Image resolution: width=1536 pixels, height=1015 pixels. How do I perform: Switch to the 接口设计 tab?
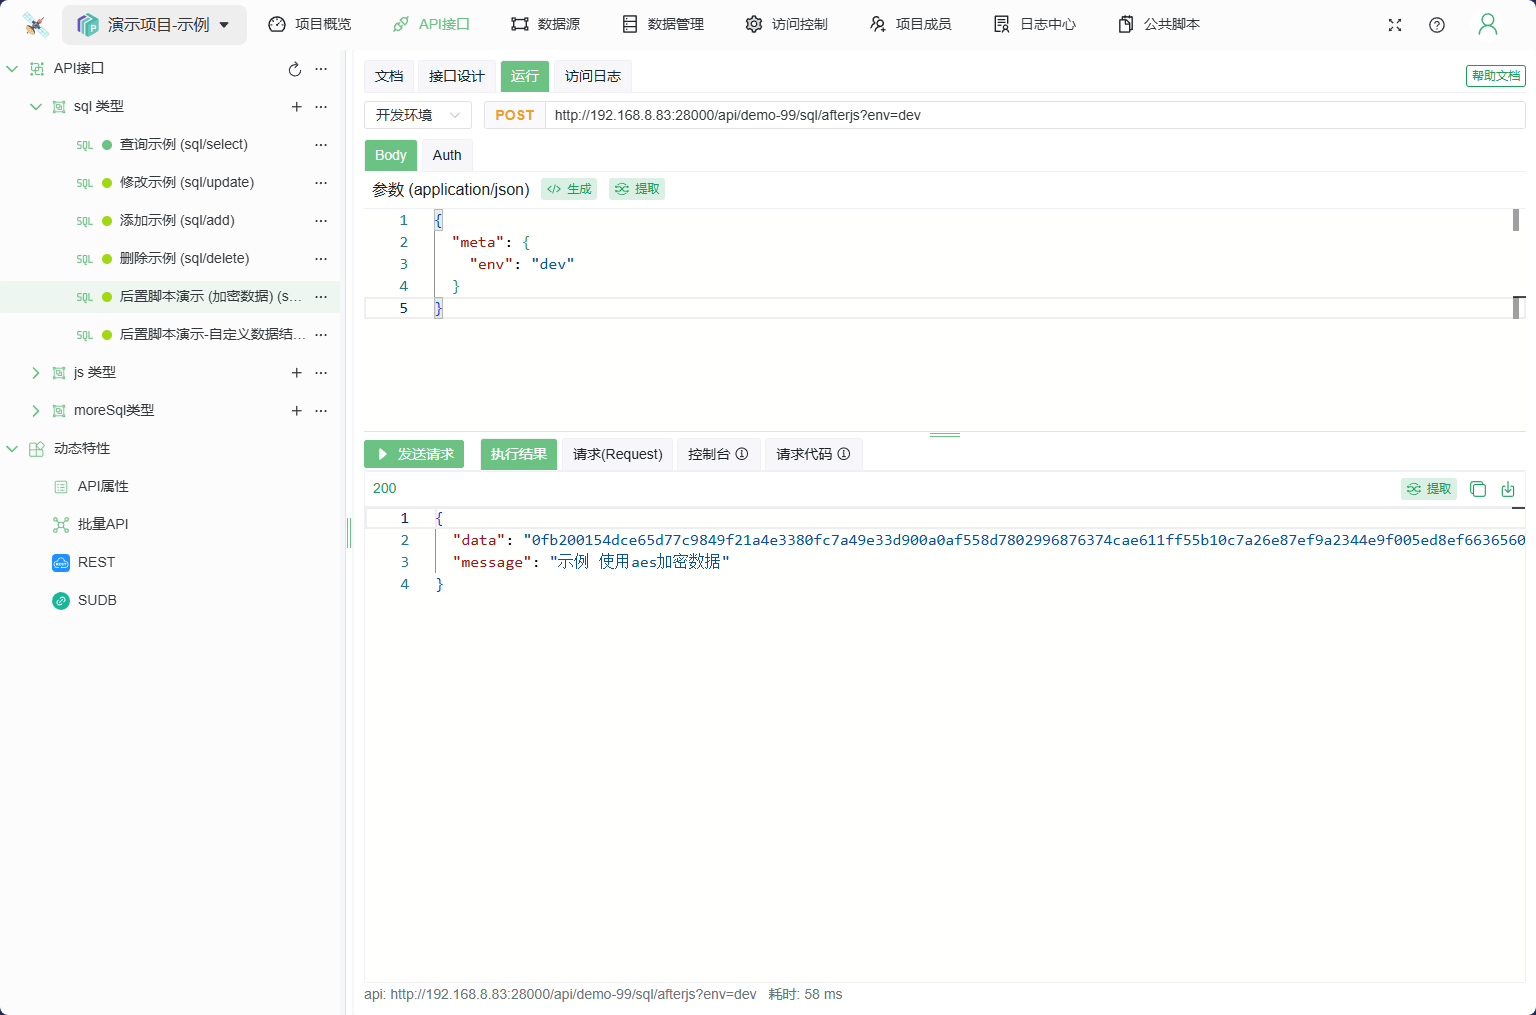[x=456, y=76]
